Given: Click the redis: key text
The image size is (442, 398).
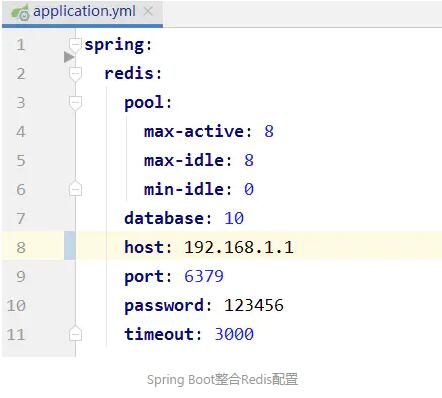Looking at the screenshot, I should coord(133,74).
